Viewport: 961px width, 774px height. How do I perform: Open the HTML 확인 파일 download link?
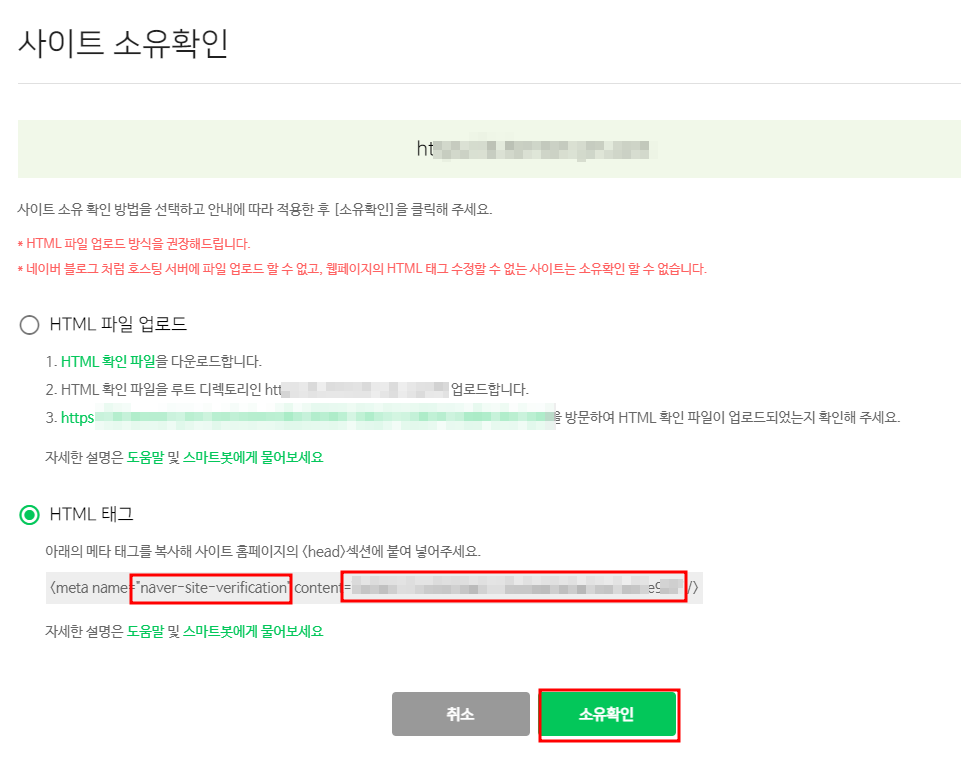click(x=108, y=362)
